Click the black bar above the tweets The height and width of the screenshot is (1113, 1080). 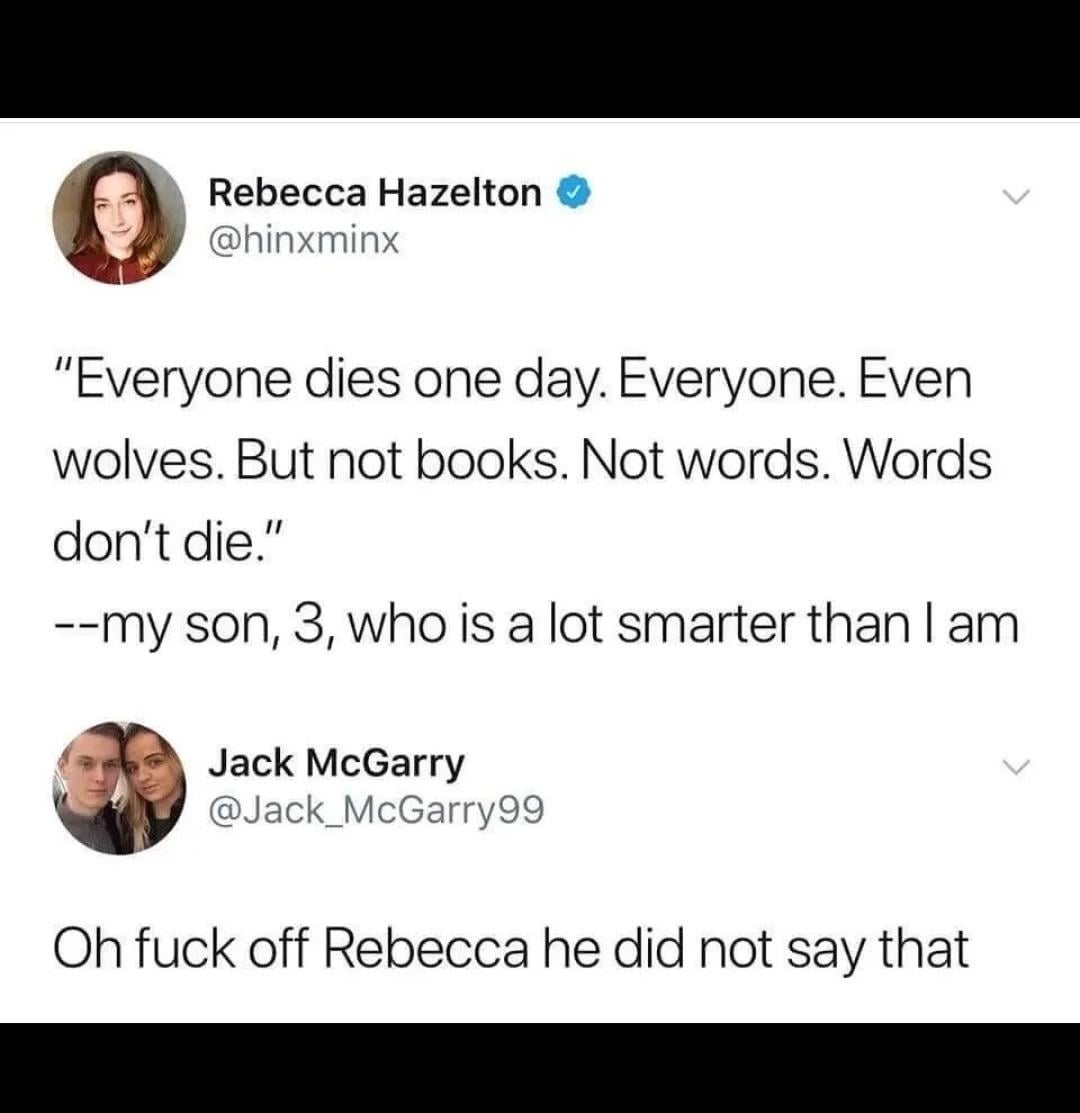pos(540,59)
